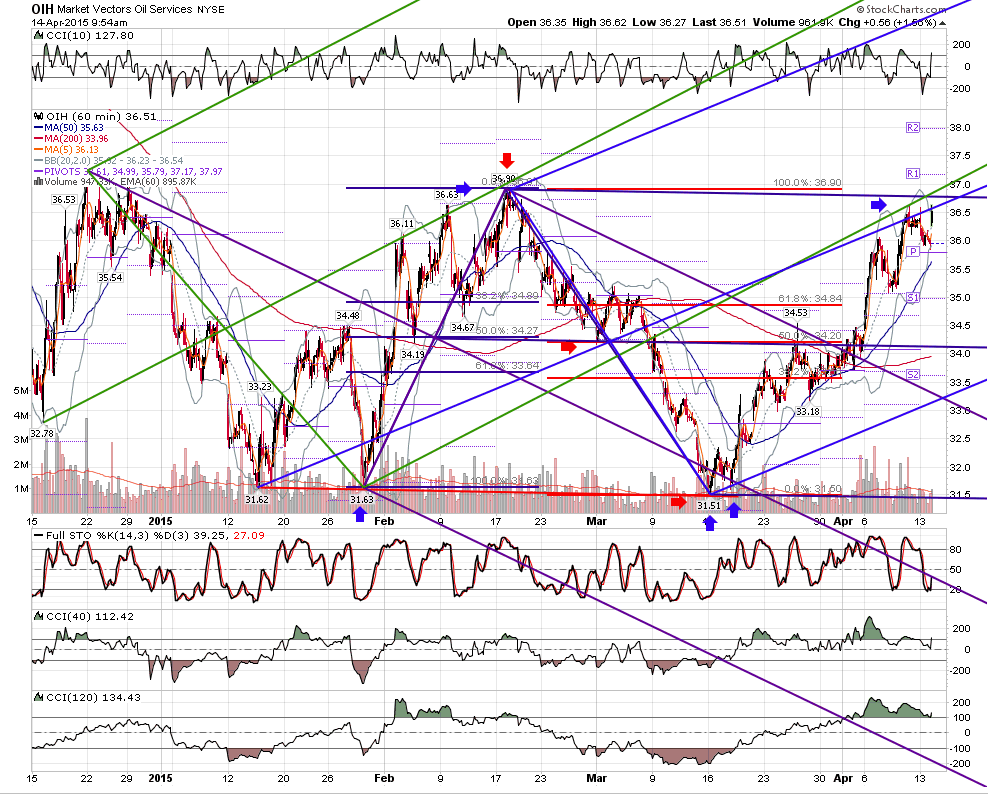Viewport: 988px width, 794px height.
Task: Click the S1 pivot marker box
Action: point(912,297)
